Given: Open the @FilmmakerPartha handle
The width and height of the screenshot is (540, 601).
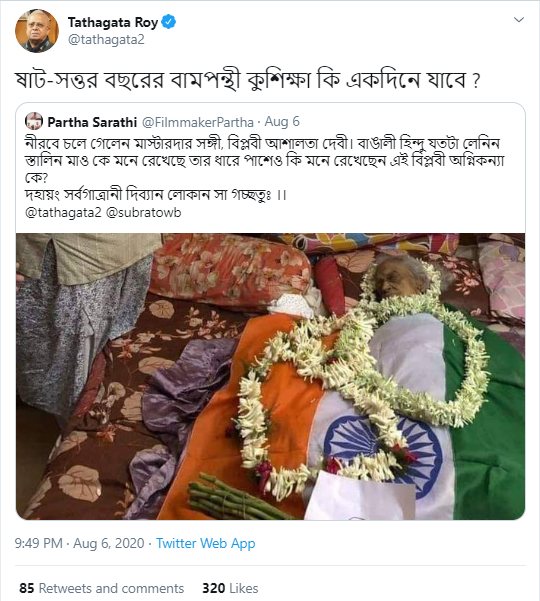Looking at the screenshot, I should tap(198, 122).
